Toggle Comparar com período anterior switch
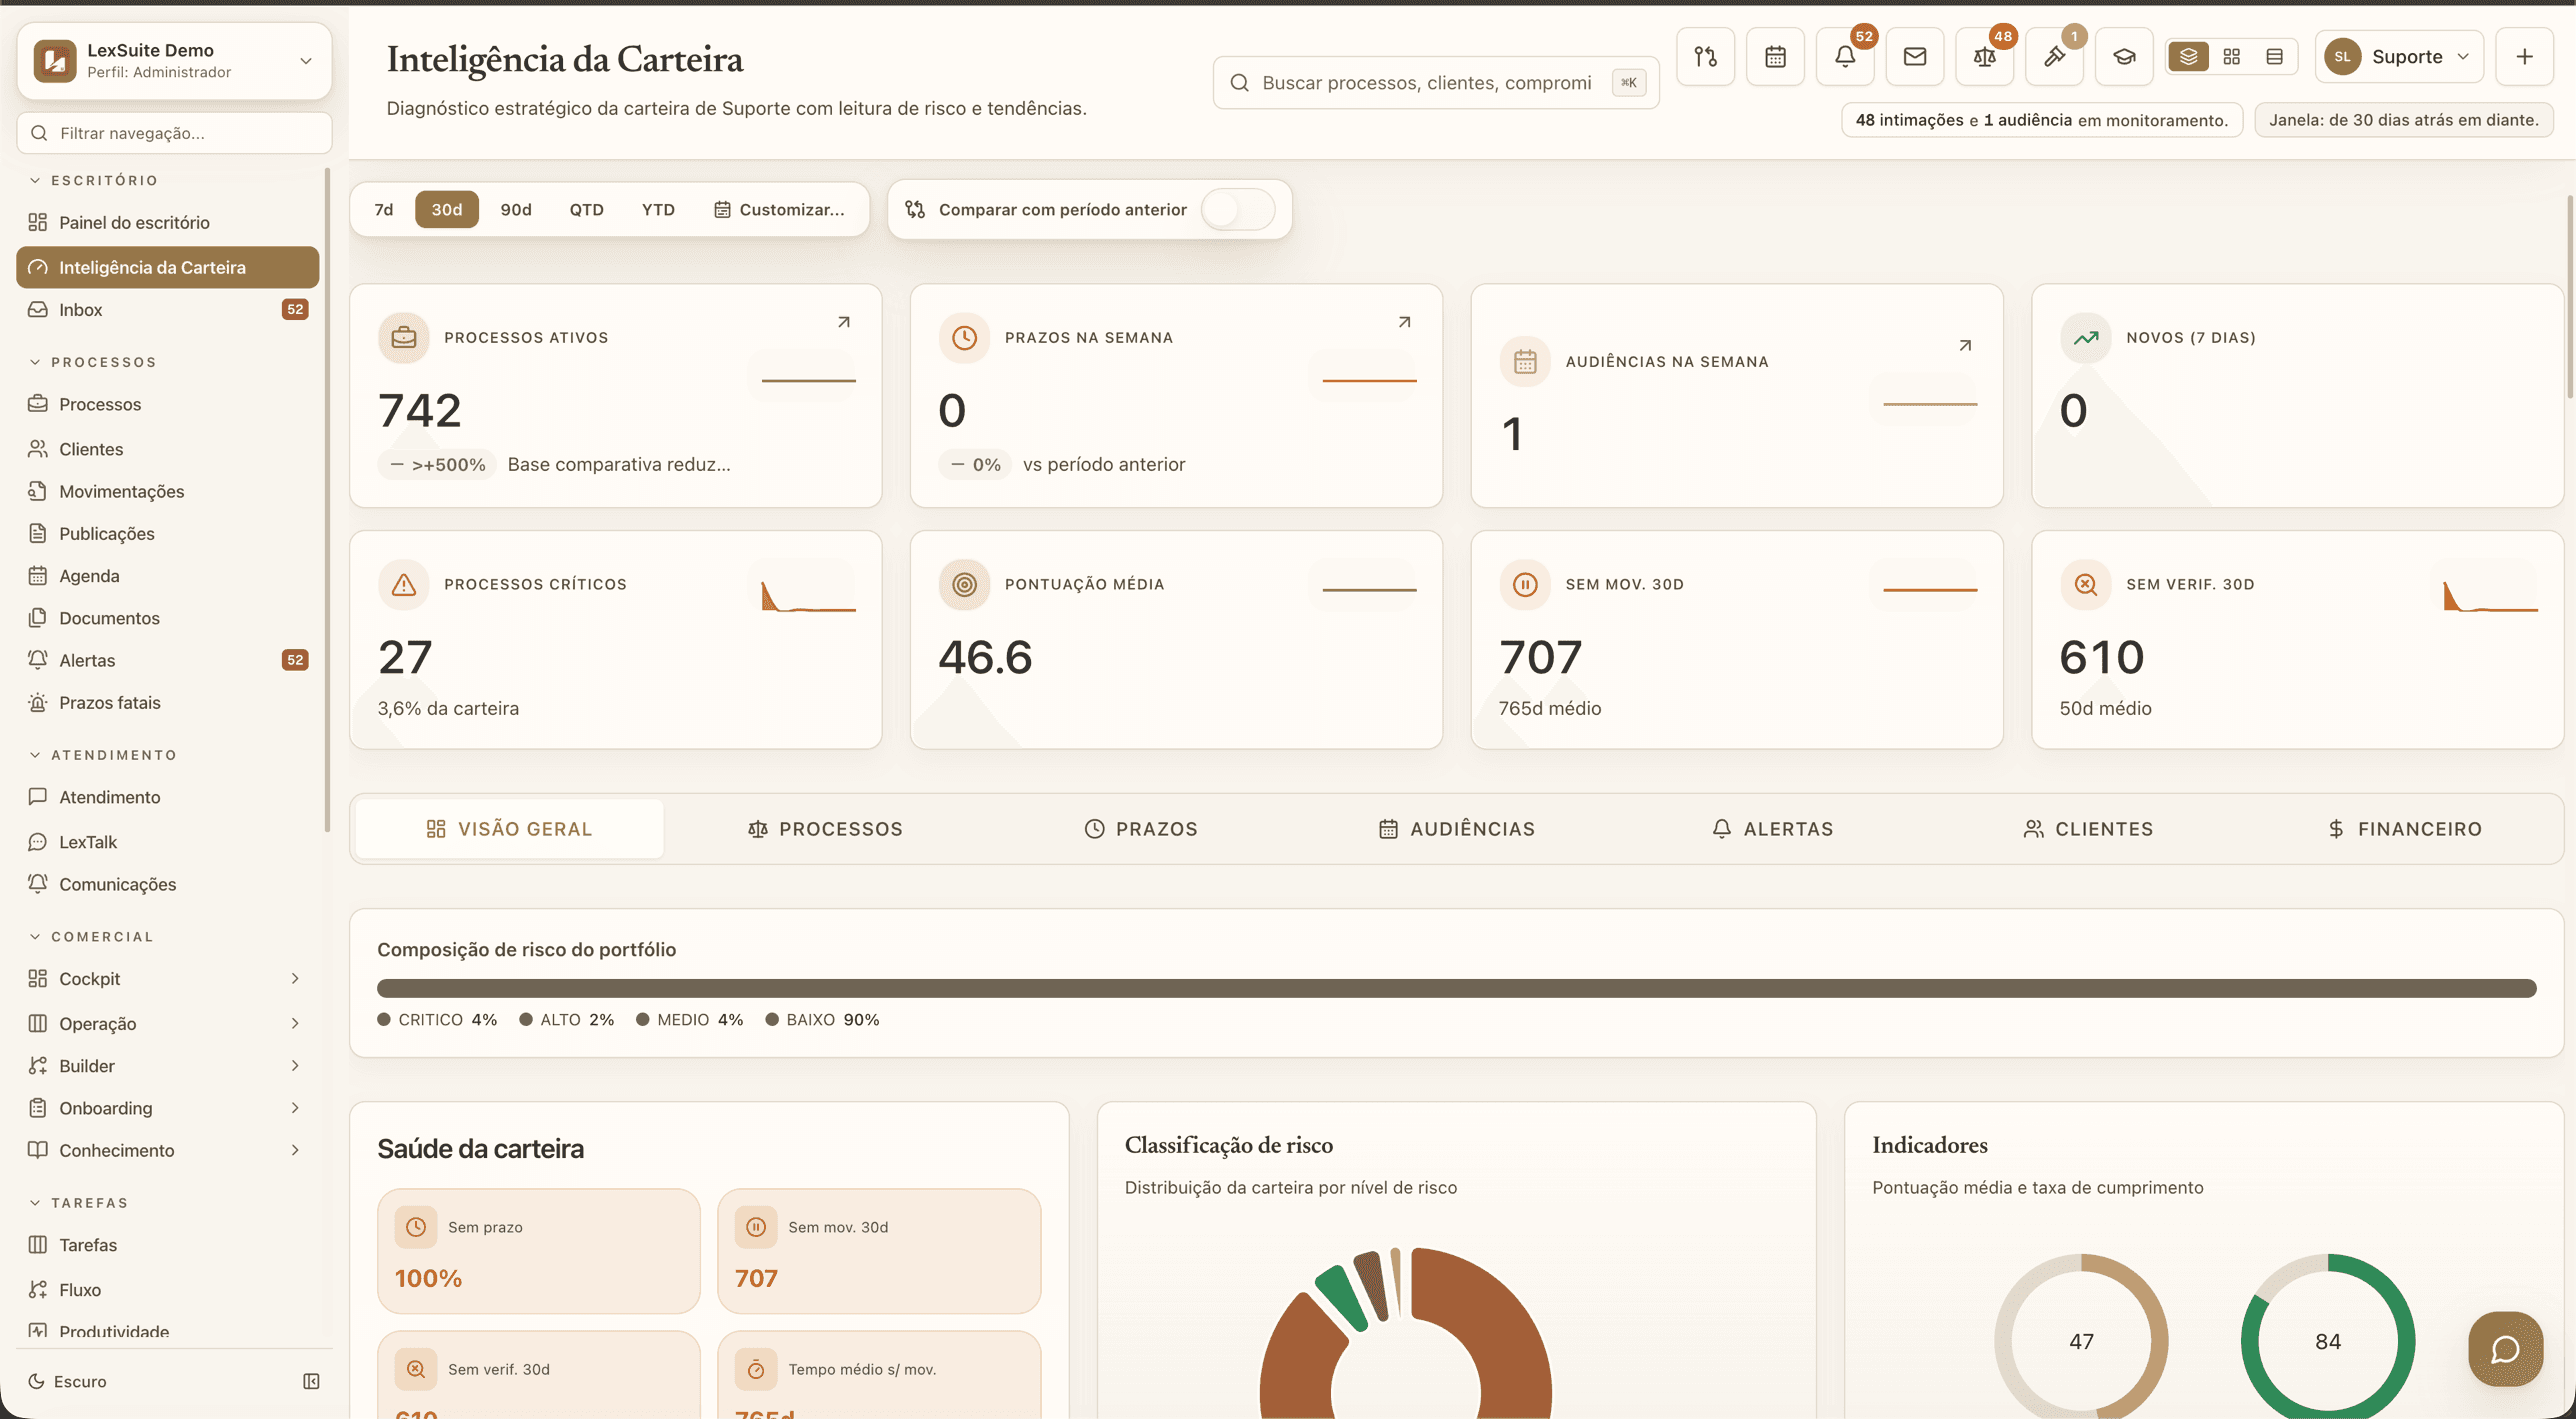 (x=1237, y=210)
